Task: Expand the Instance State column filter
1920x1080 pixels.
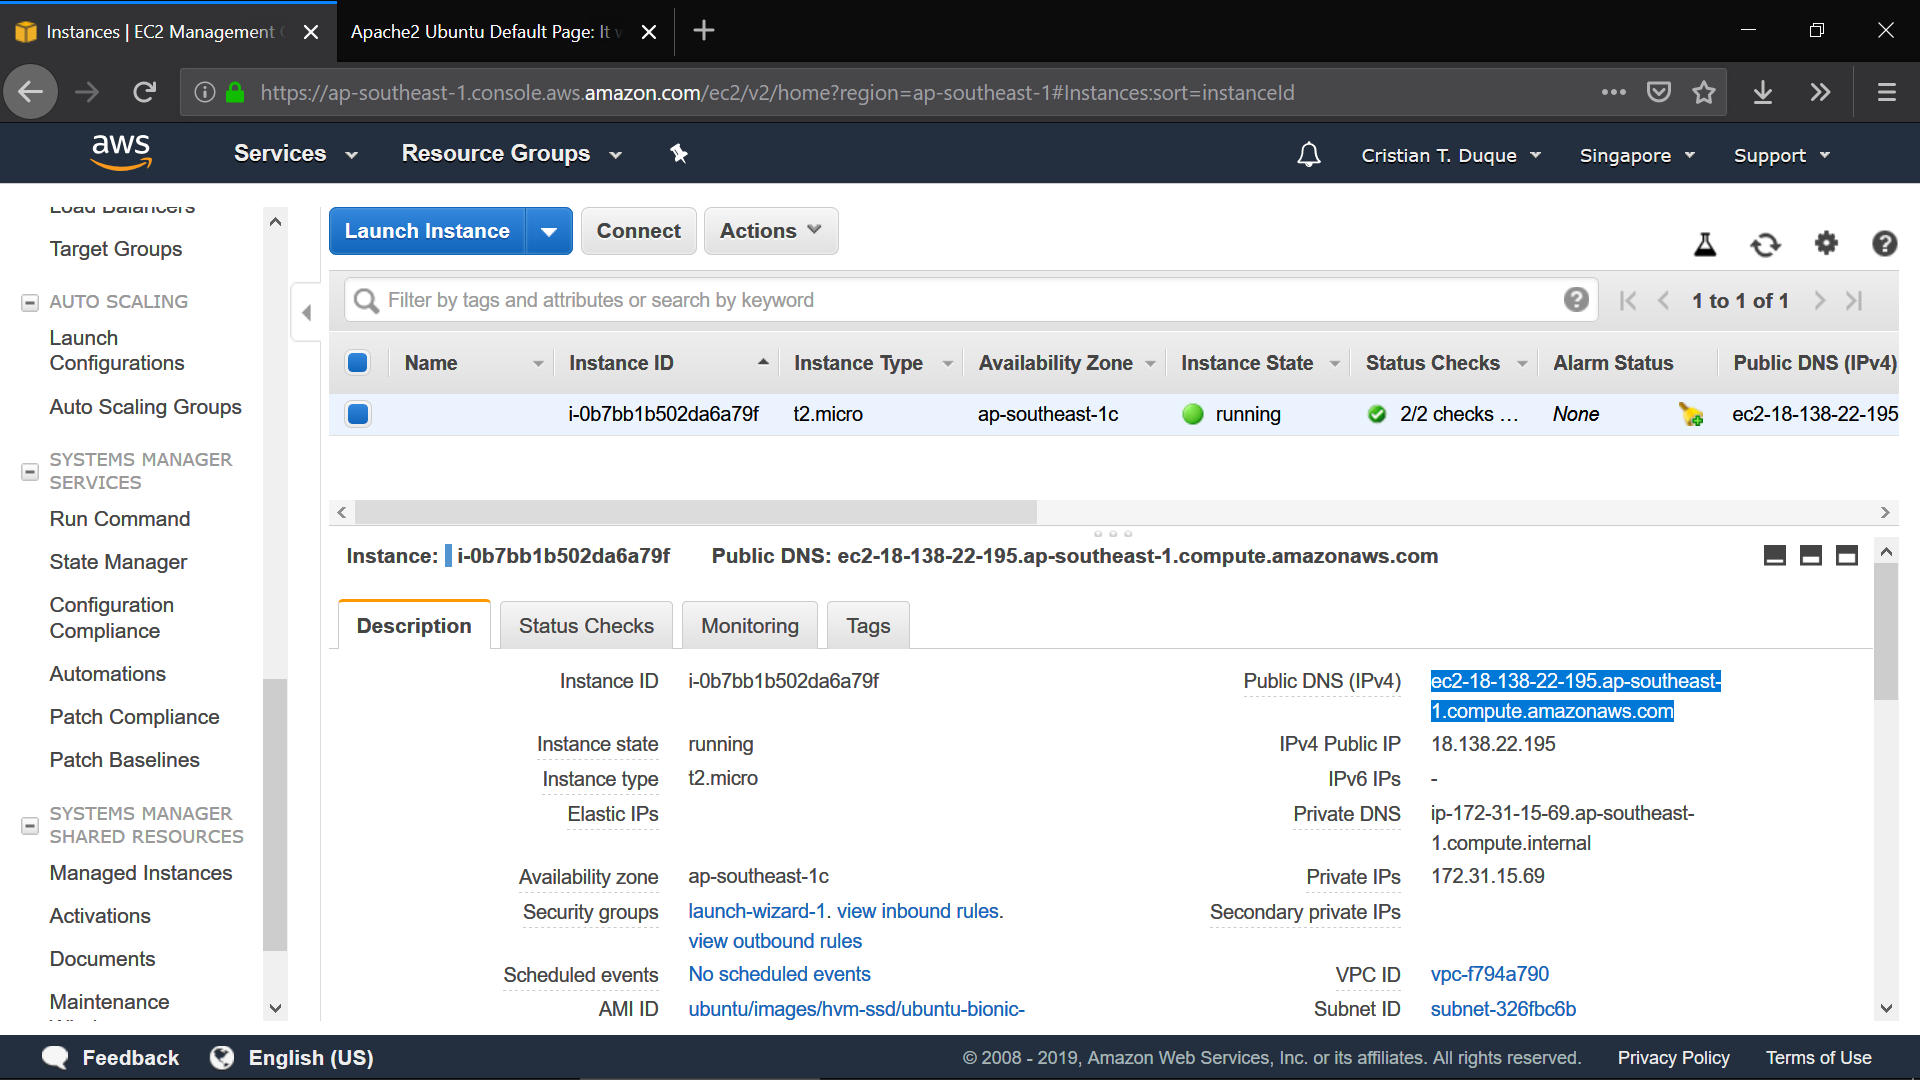Action: point(1335,363)
